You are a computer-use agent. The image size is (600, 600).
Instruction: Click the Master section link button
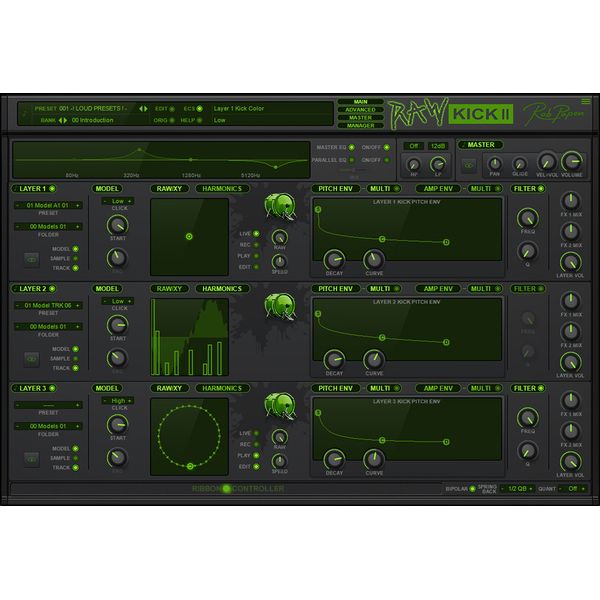pyautogui.click(x=469, y=165)
